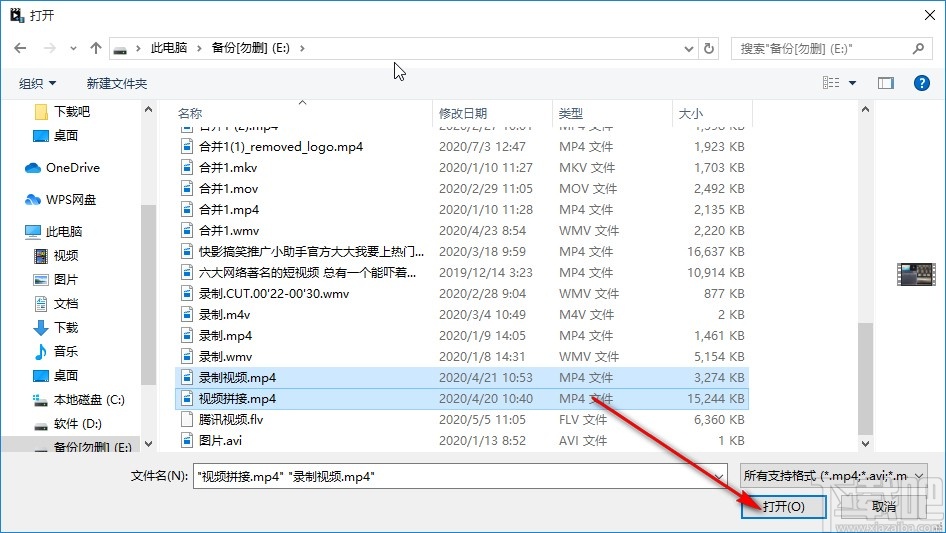Expand the filename history dropdown

pos(719,476)
